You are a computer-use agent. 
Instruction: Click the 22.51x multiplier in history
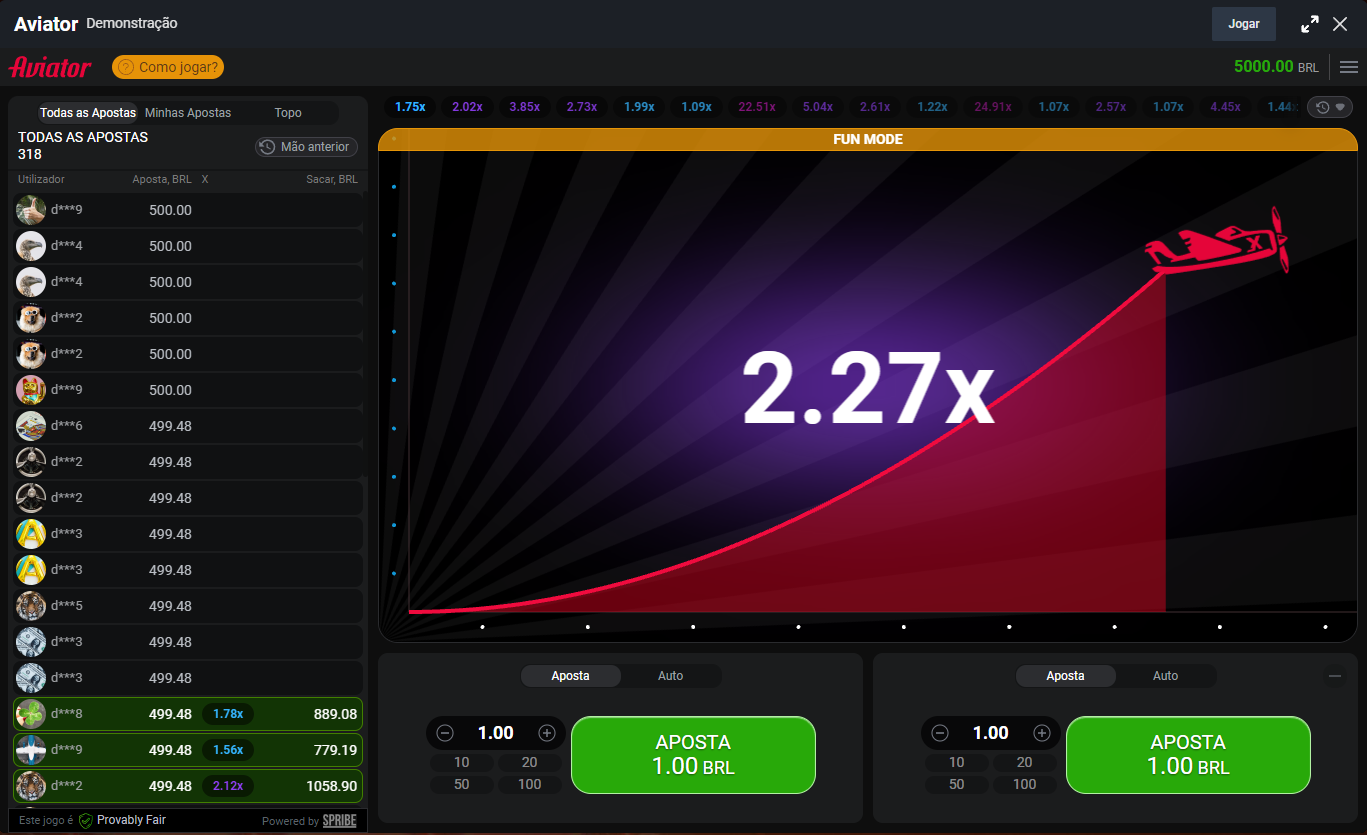(757, 106)
